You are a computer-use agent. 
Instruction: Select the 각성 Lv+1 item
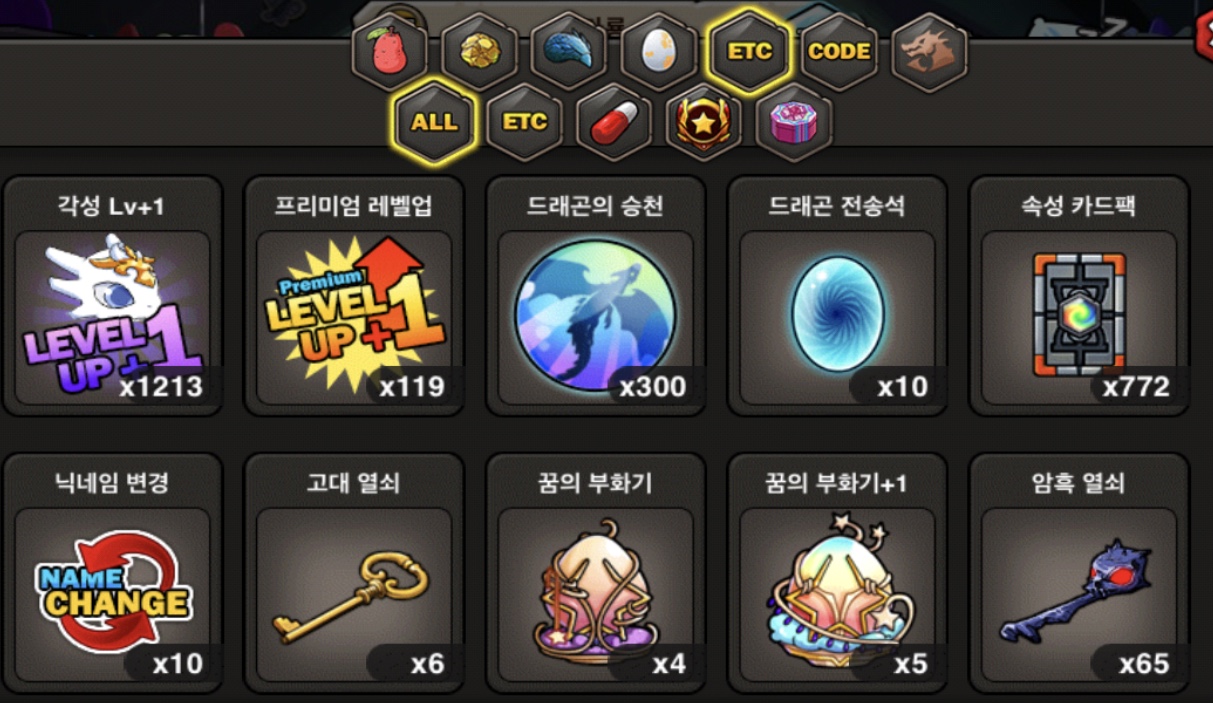pos(113,296)
